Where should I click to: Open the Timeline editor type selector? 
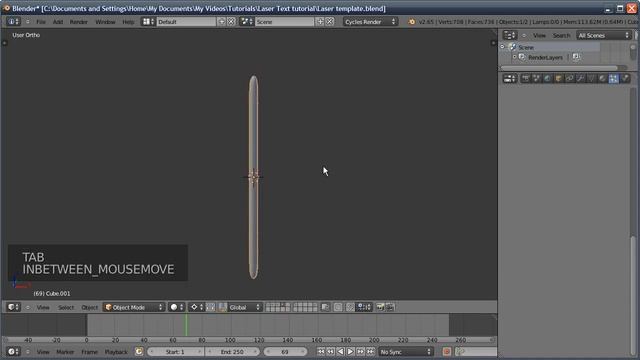(x=13, y=351)
